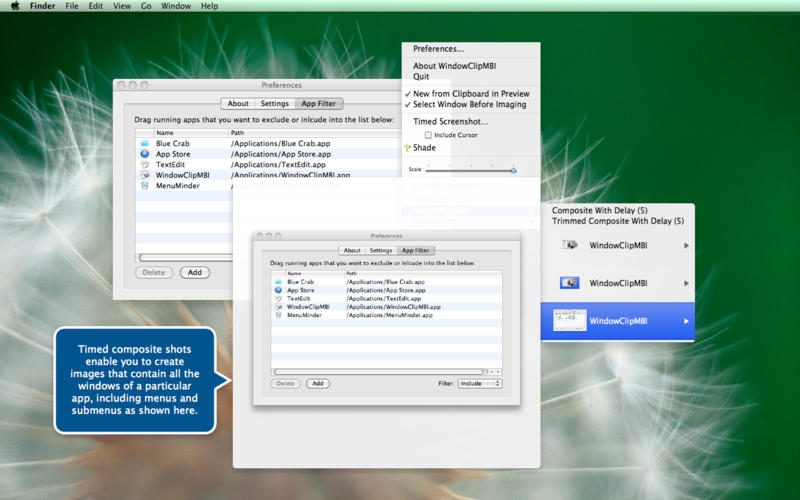This screenshot has width=800, height=500.
Task: Expand the highlighted WindowClipMBI submenu arrow
Action: point(686,321)
